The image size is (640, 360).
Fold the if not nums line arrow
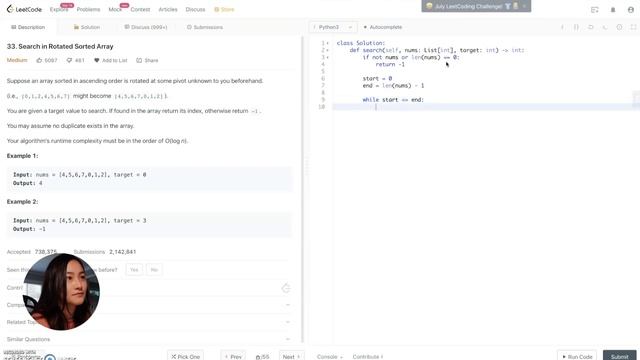327,57
